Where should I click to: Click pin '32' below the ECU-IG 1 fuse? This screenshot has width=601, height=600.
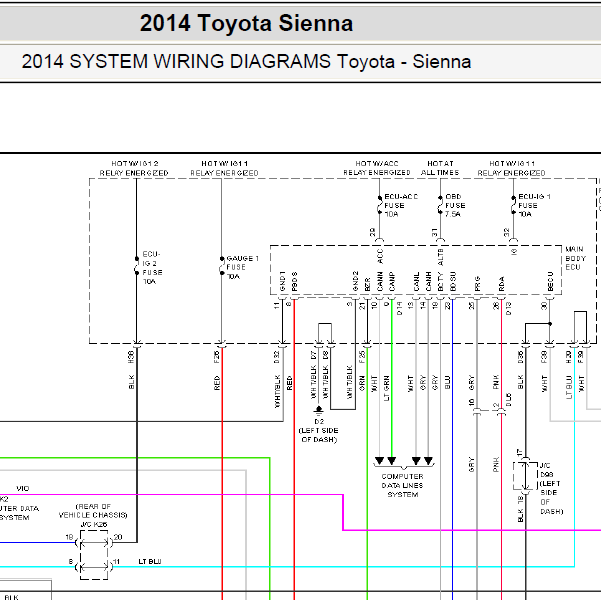tap(507, 232)
